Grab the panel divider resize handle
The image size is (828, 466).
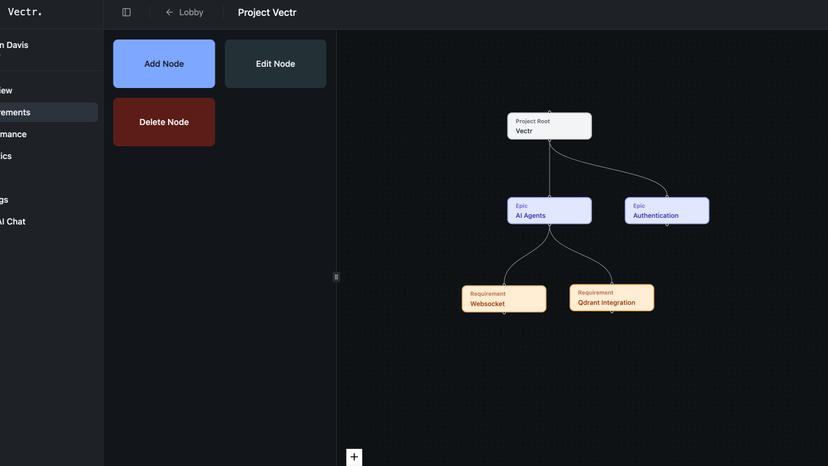point(336,277)
